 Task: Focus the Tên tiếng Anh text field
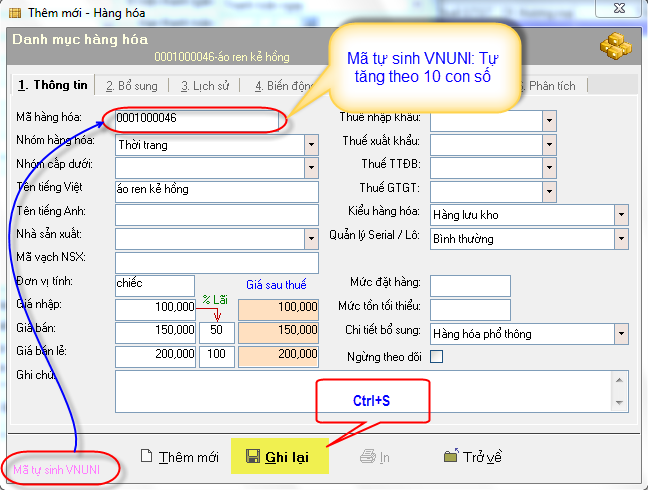(216, 215)
